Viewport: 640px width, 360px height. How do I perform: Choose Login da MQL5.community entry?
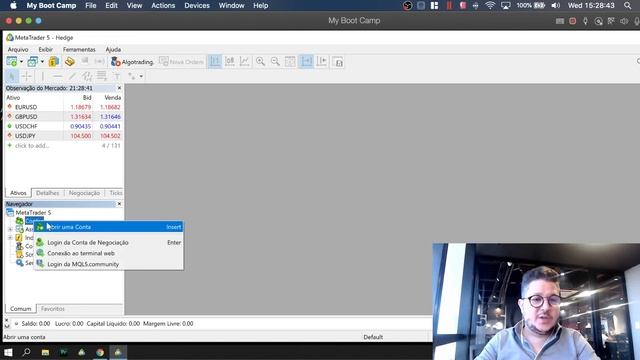(109, 264)
